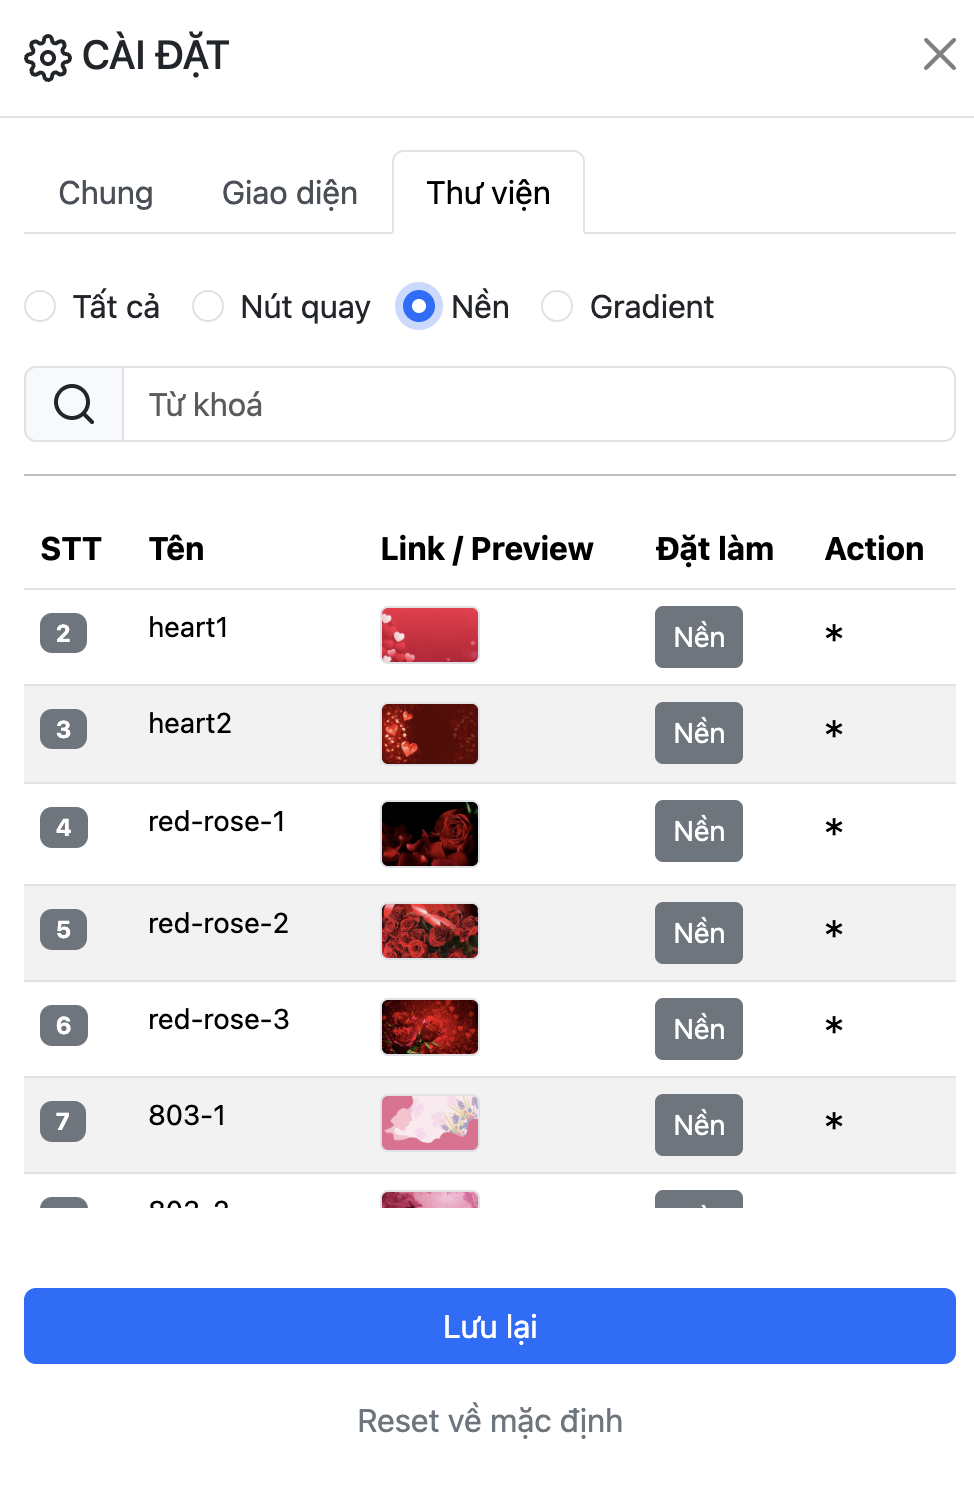Image resolution: width=974 pixels, height=1496 pixels.
Task: Click the asterisk action for red-rose-3
Action: pyautogui.click(x=834, y=1026)
